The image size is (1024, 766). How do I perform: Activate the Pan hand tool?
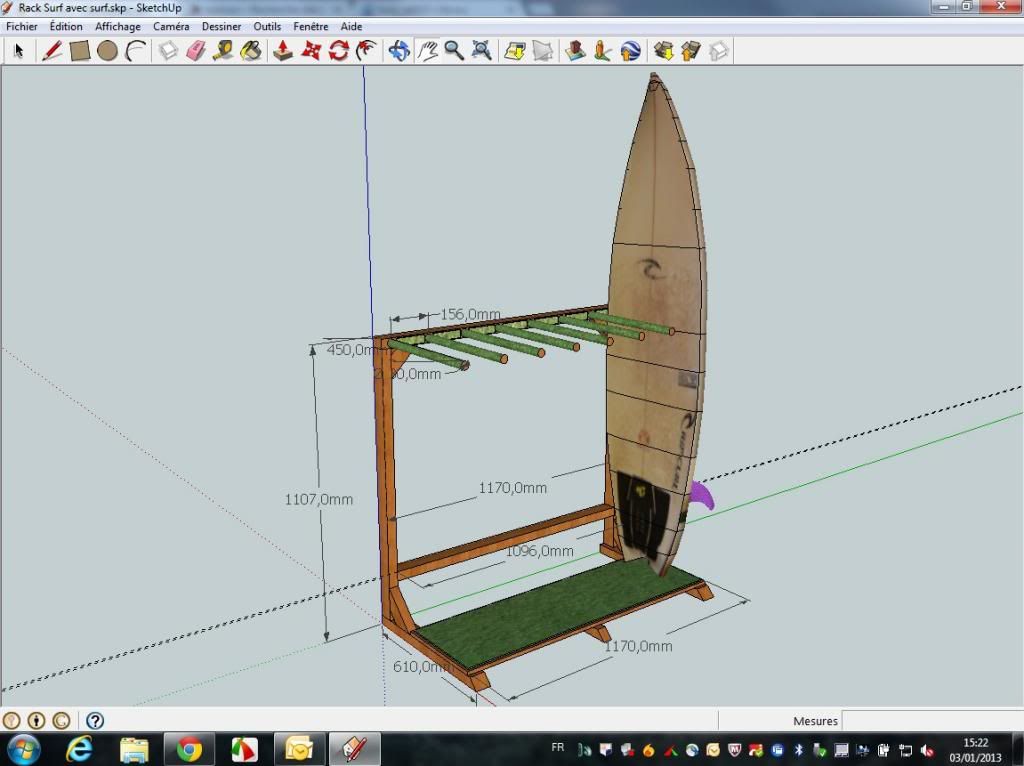pyautogui.click(x=427, y=51)
